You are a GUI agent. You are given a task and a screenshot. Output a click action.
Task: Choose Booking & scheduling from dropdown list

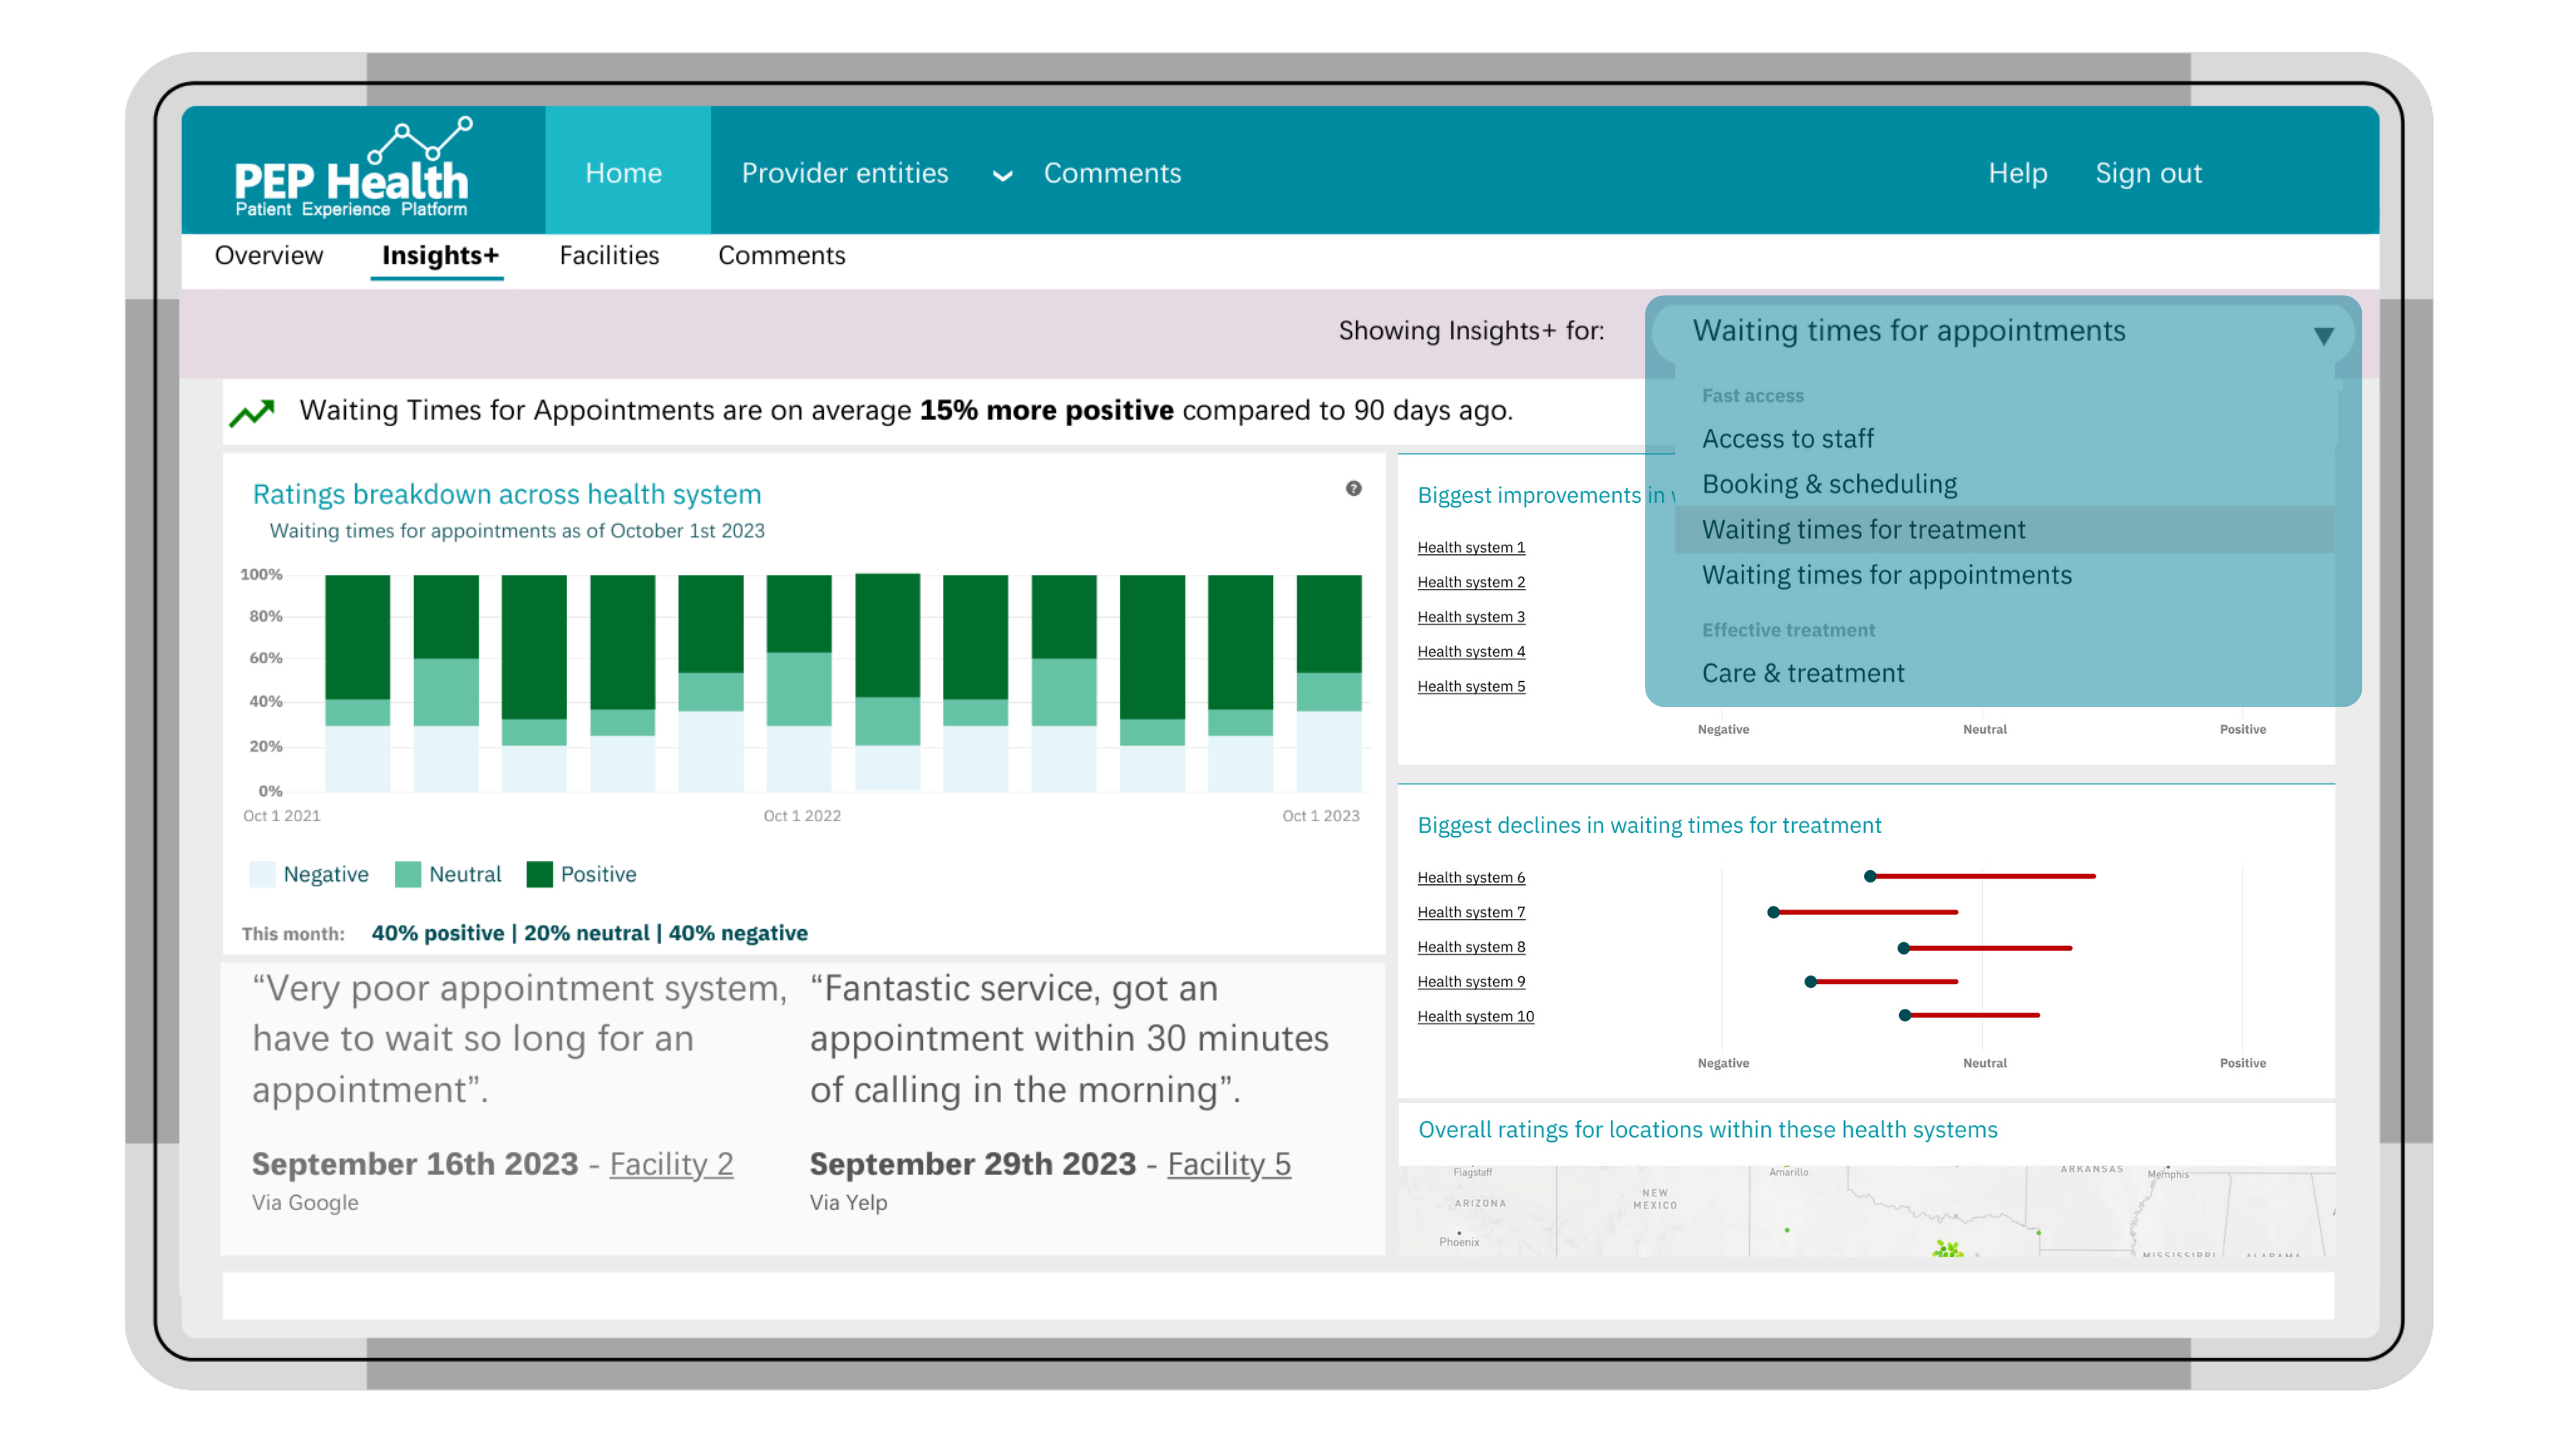pyautogui.click(x=1830, y=485)
